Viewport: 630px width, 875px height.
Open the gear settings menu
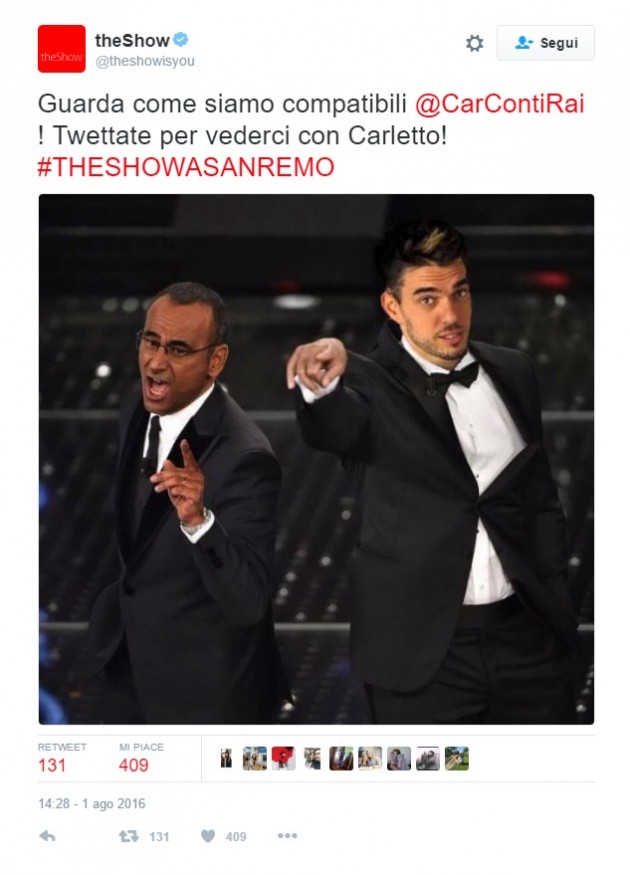474,43
